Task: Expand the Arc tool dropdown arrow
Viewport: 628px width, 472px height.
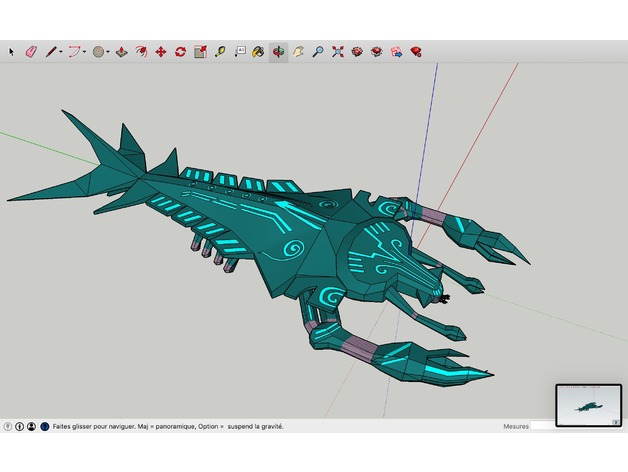Action: [85, 52]
